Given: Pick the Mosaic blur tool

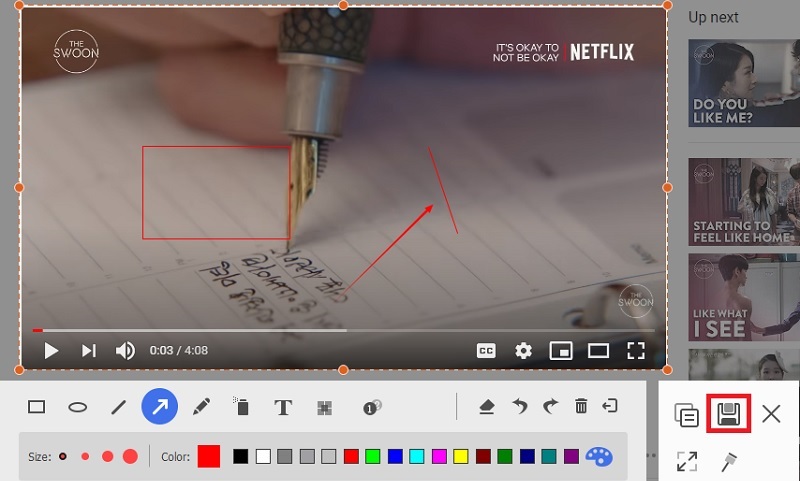Looking at the screenshot, I should [324, 407].
